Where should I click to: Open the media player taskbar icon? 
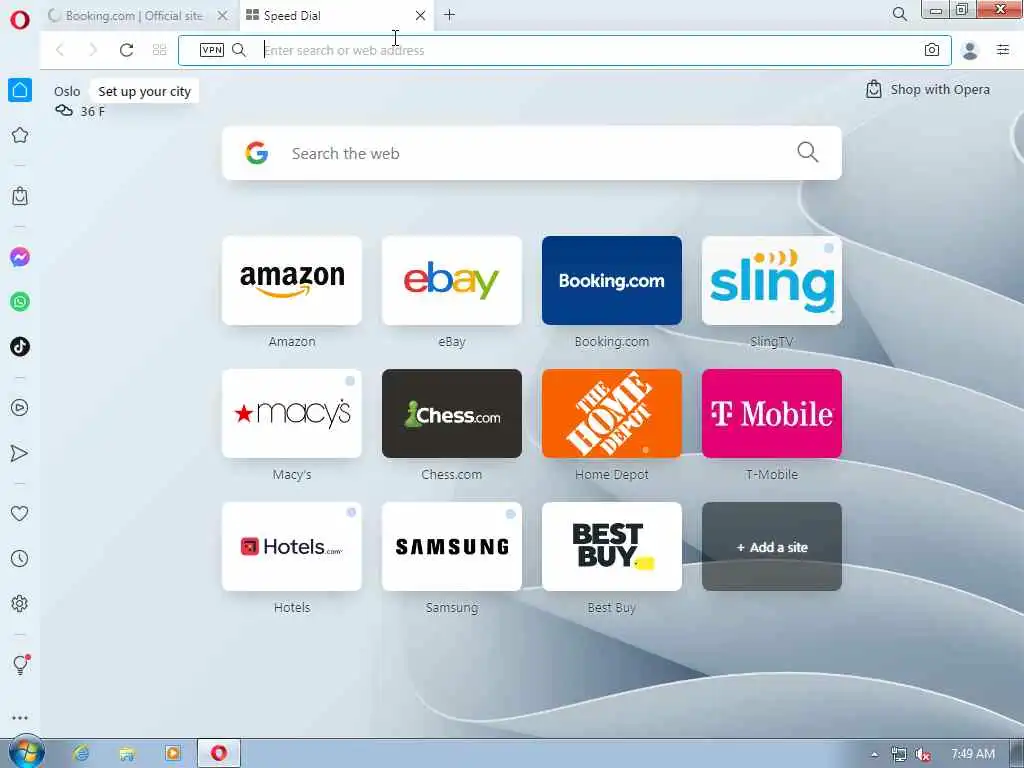173,754
